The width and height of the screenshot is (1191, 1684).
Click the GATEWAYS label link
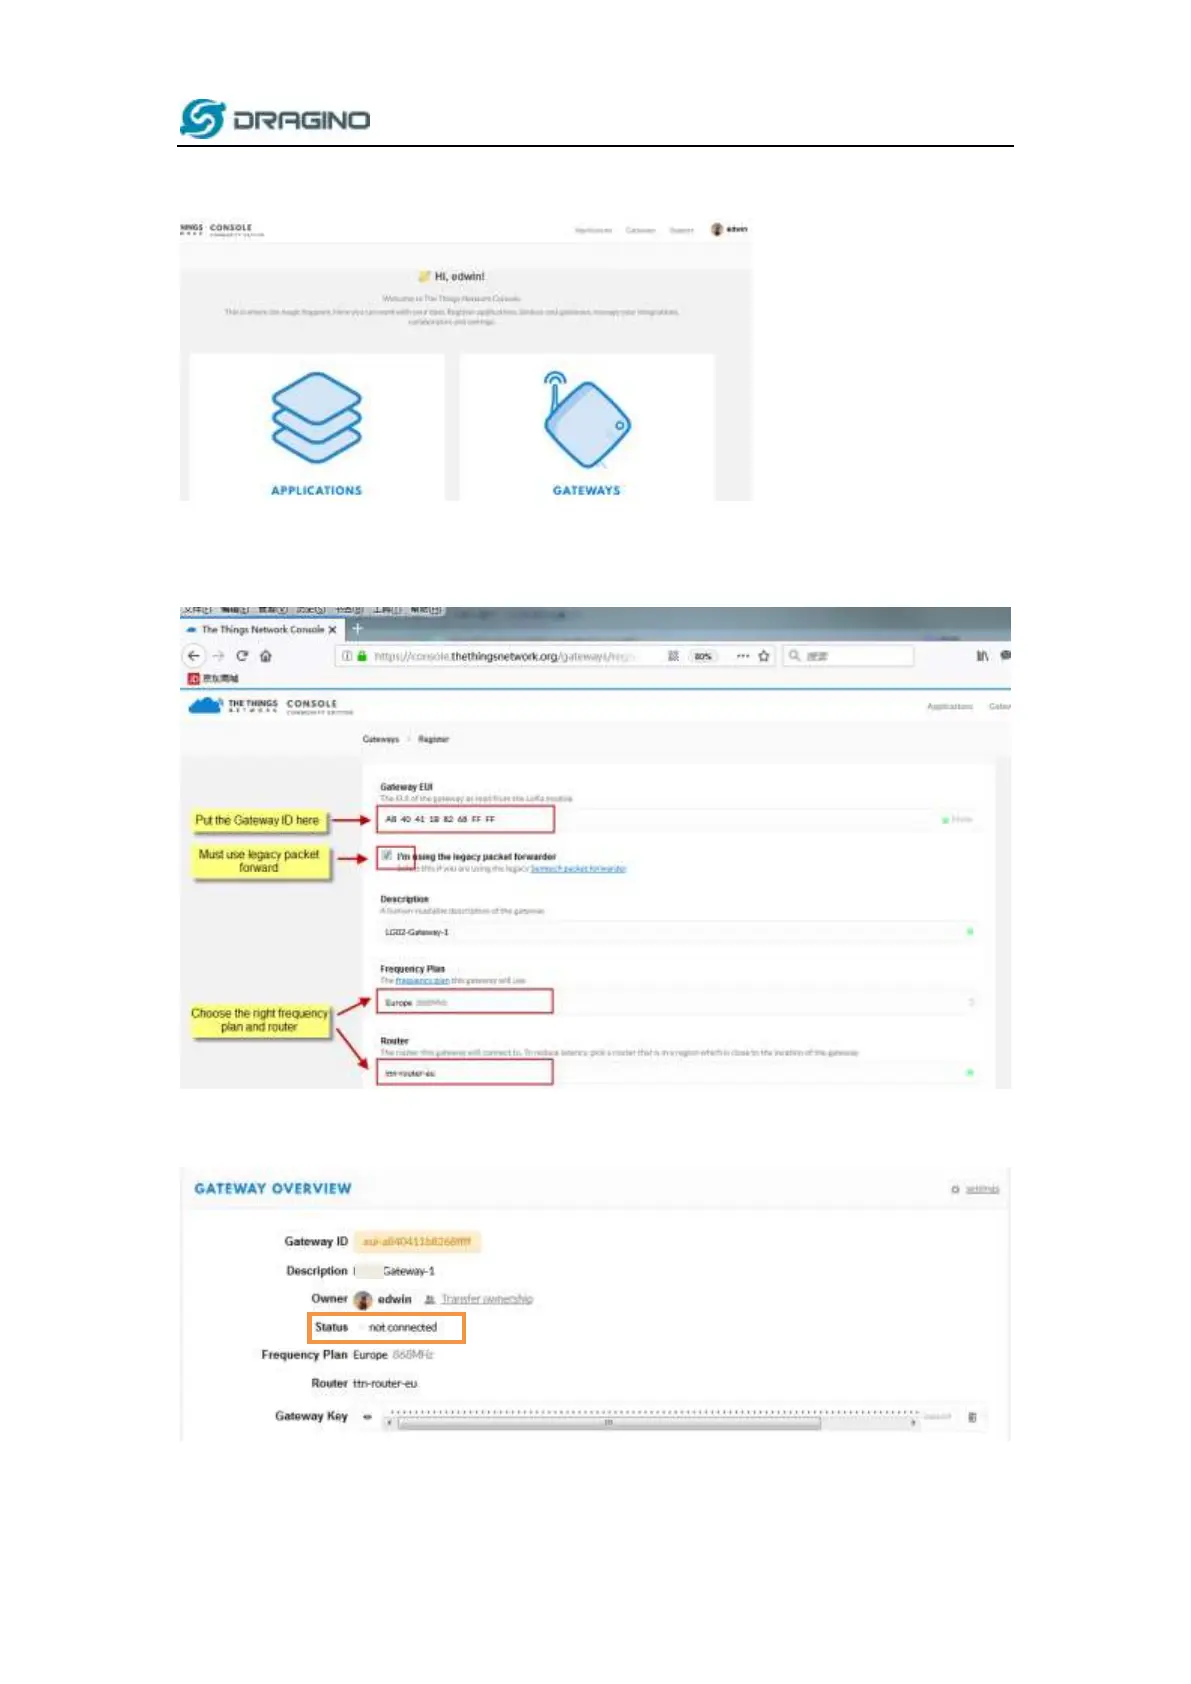(586, 491)
